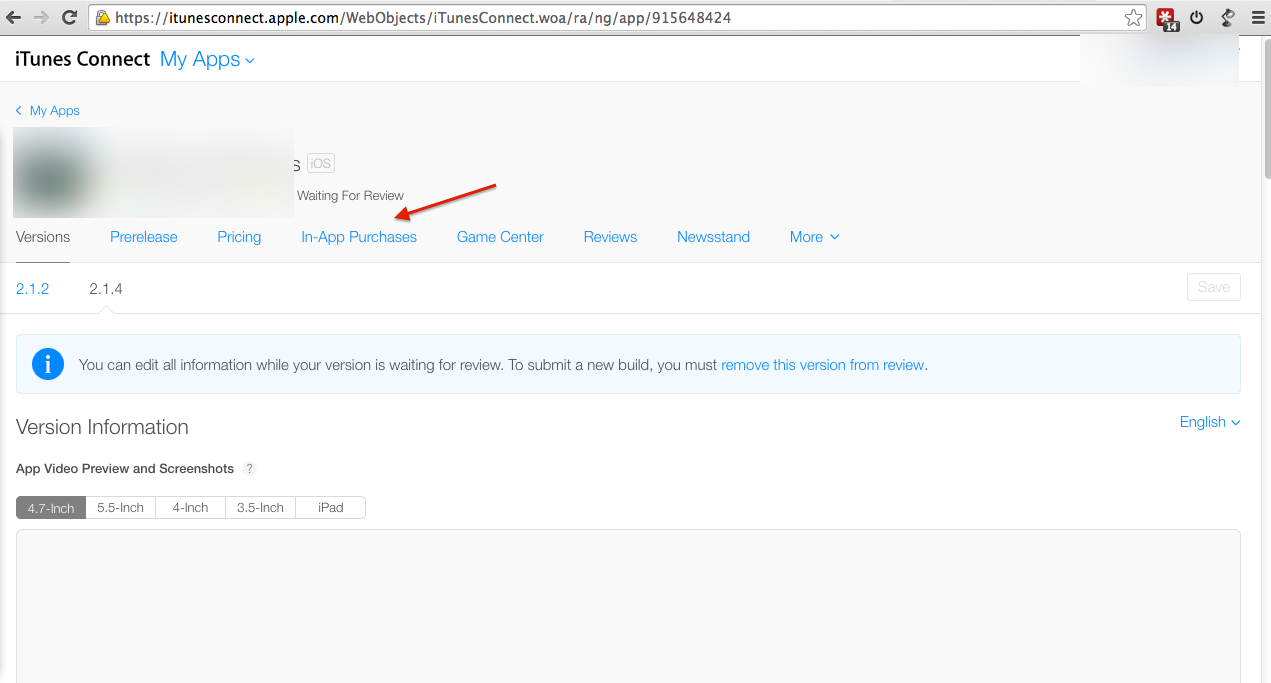Reload the page with the refresh icon
Viewport: 1271px width, 683px height.
click(x=69, y=17)
